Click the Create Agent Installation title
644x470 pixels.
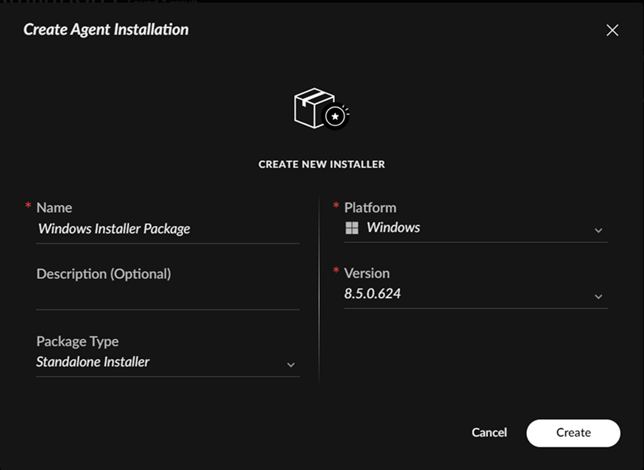(x=106, y=30)
